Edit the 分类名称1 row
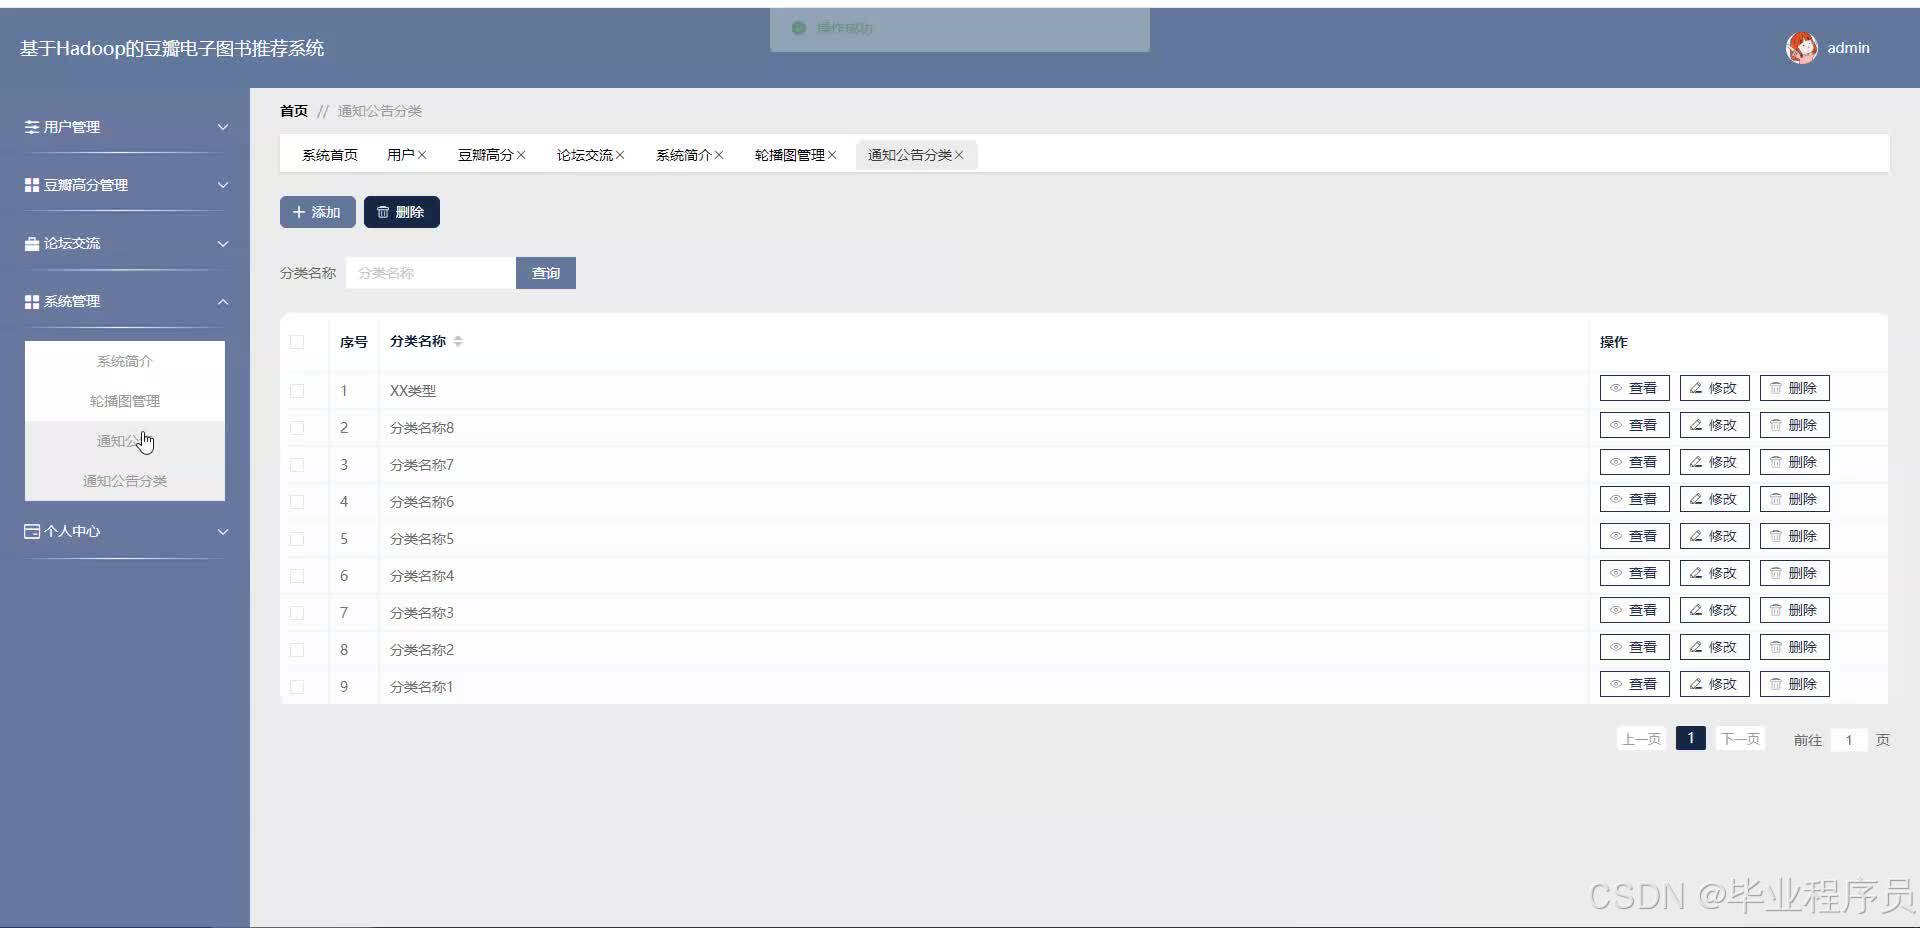 pyautogui.click(x=1714, y=684)
